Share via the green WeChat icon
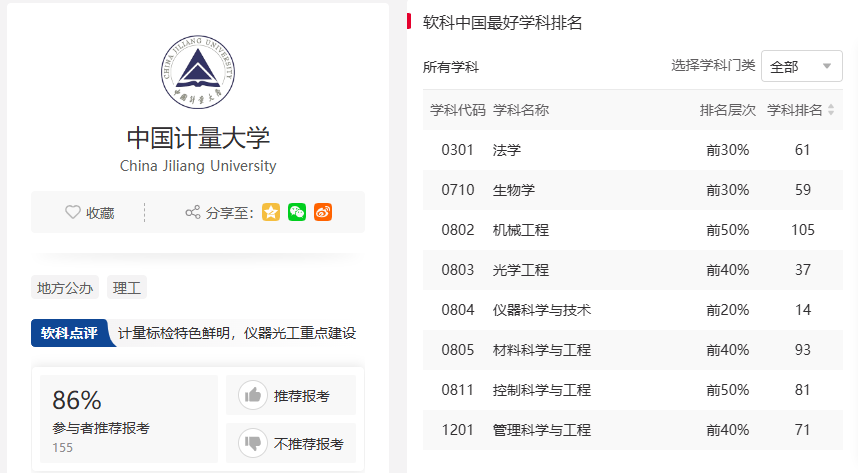The width and height of the screenshot is (858, 473). [x=297, y=212]
